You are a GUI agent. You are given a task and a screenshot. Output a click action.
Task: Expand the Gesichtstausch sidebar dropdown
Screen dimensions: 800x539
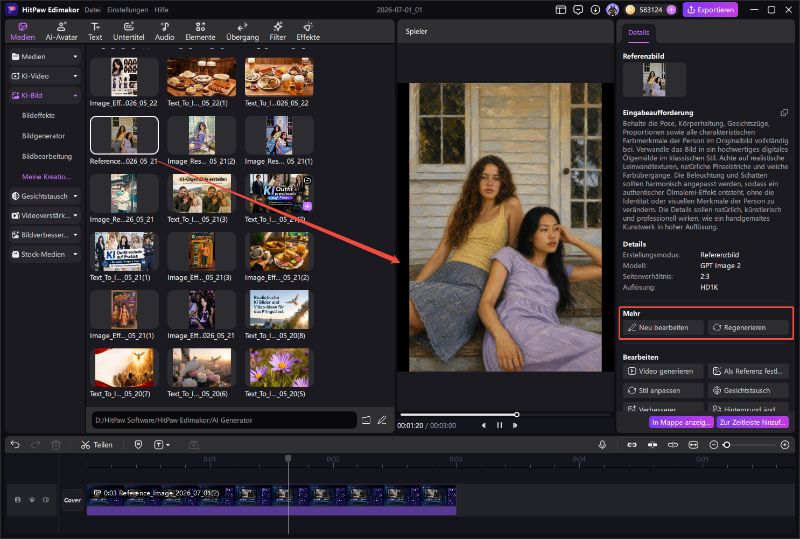[44, 196]
